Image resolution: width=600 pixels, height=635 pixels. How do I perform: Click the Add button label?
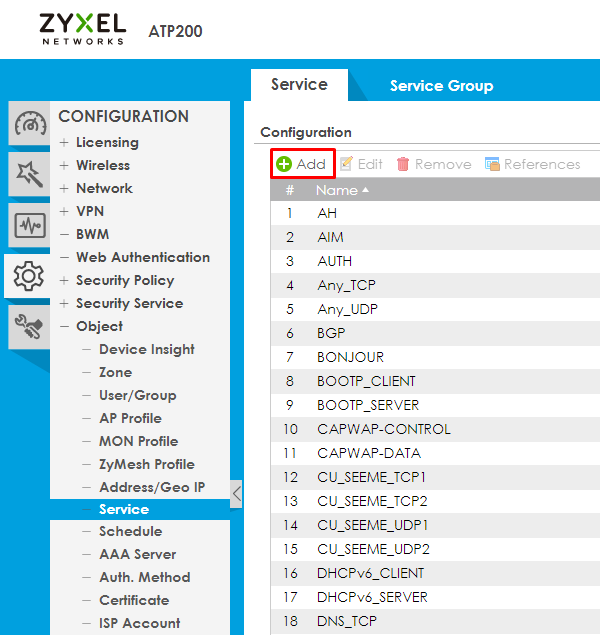(x=311, y=164)
